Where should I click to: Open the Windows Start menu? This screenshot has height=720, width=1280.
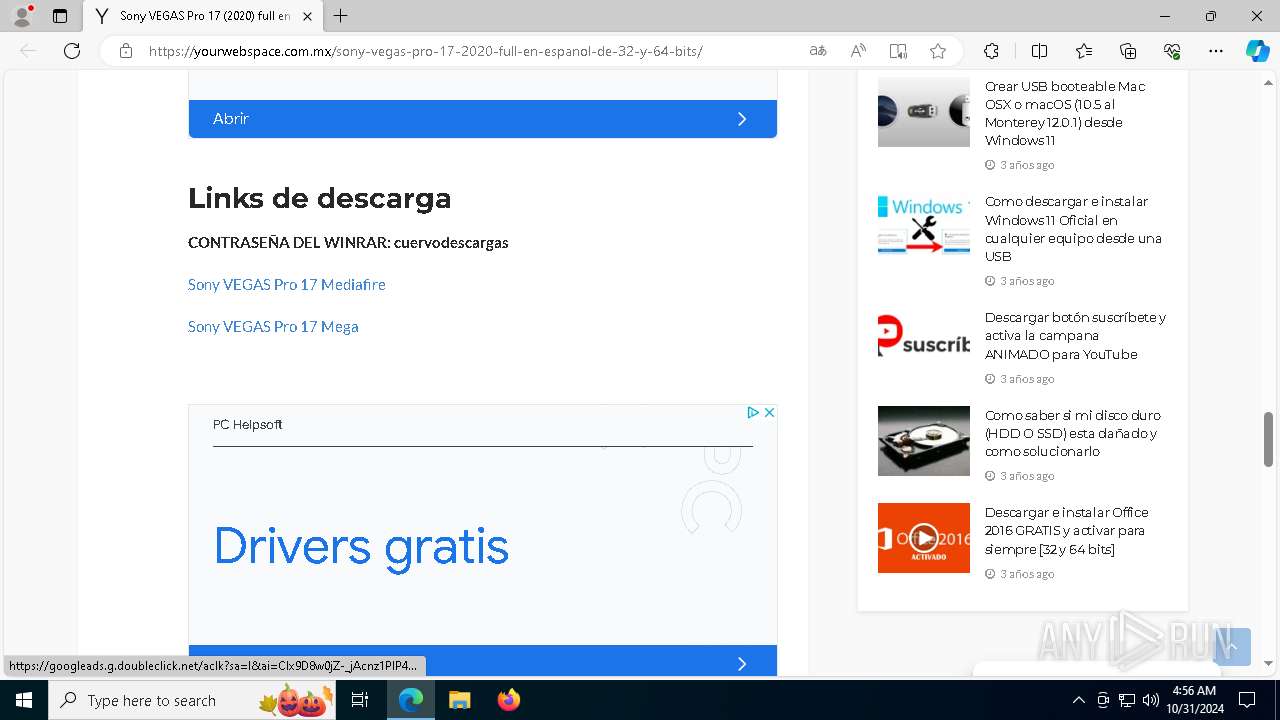tap(23, 700)
